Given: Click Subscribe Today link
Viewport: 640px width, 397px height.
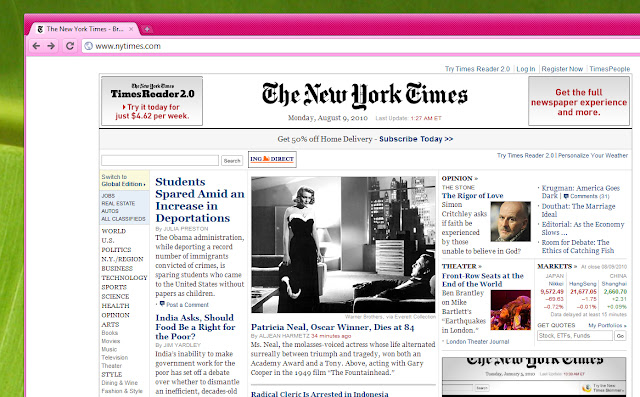Looking at the screenshot, I should pos(416,139).
